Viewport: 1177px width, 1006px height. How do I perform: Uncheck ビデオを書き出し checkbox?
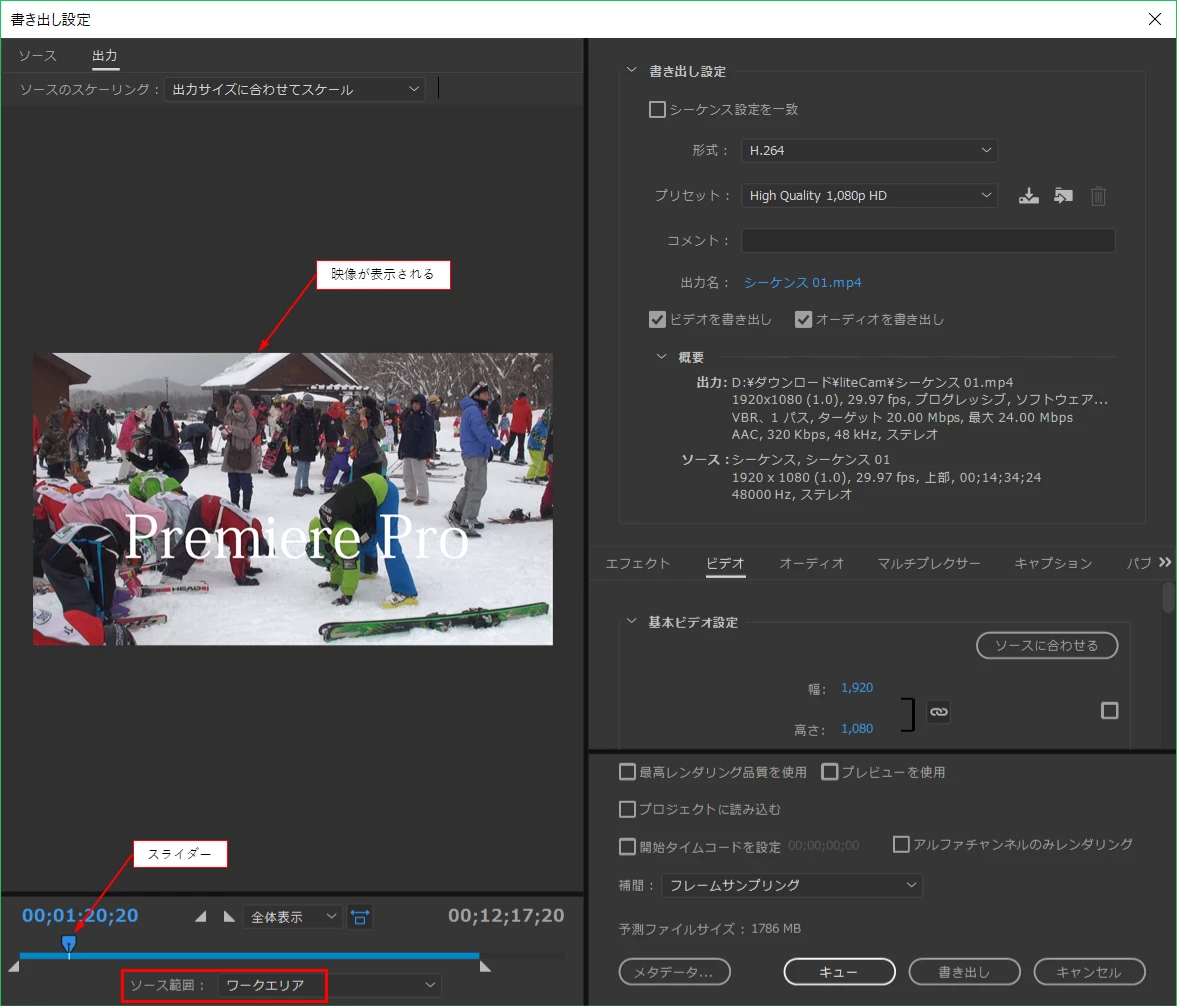[x=657, y=320]
